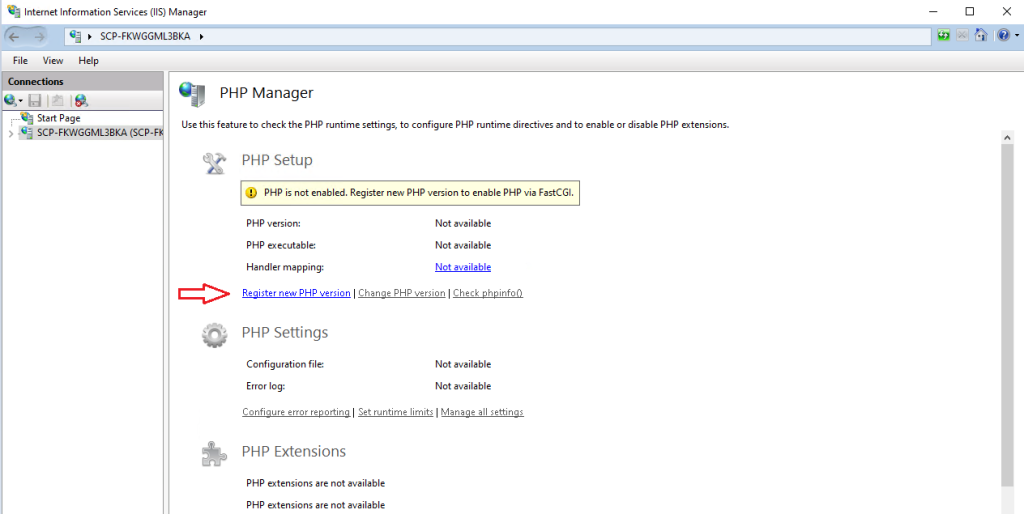Click the PHP Setup section heading
The height and width of the screenshot is (514, 1024).
(277, 160)
